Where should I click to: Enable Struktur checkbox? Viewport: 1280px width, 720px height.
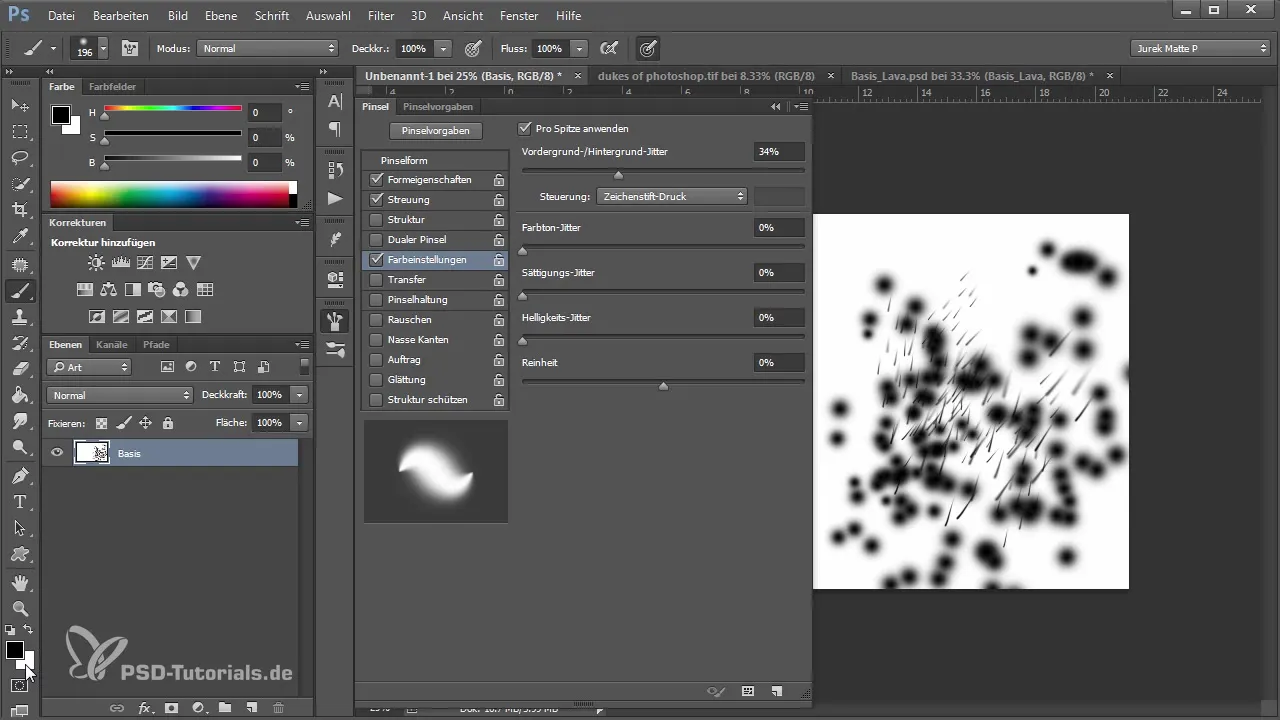pyautogui.click(x=376, y=220)
